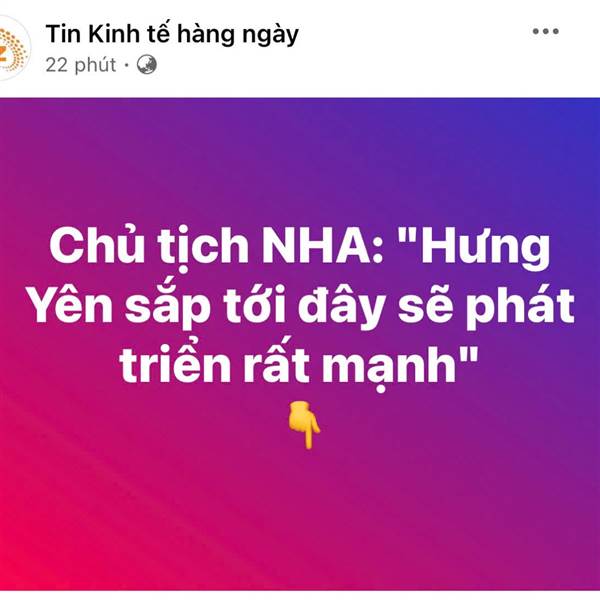This screenshot has height=600, width=600.
Task: Click the word Chủ at headline start
Action: 97,245
